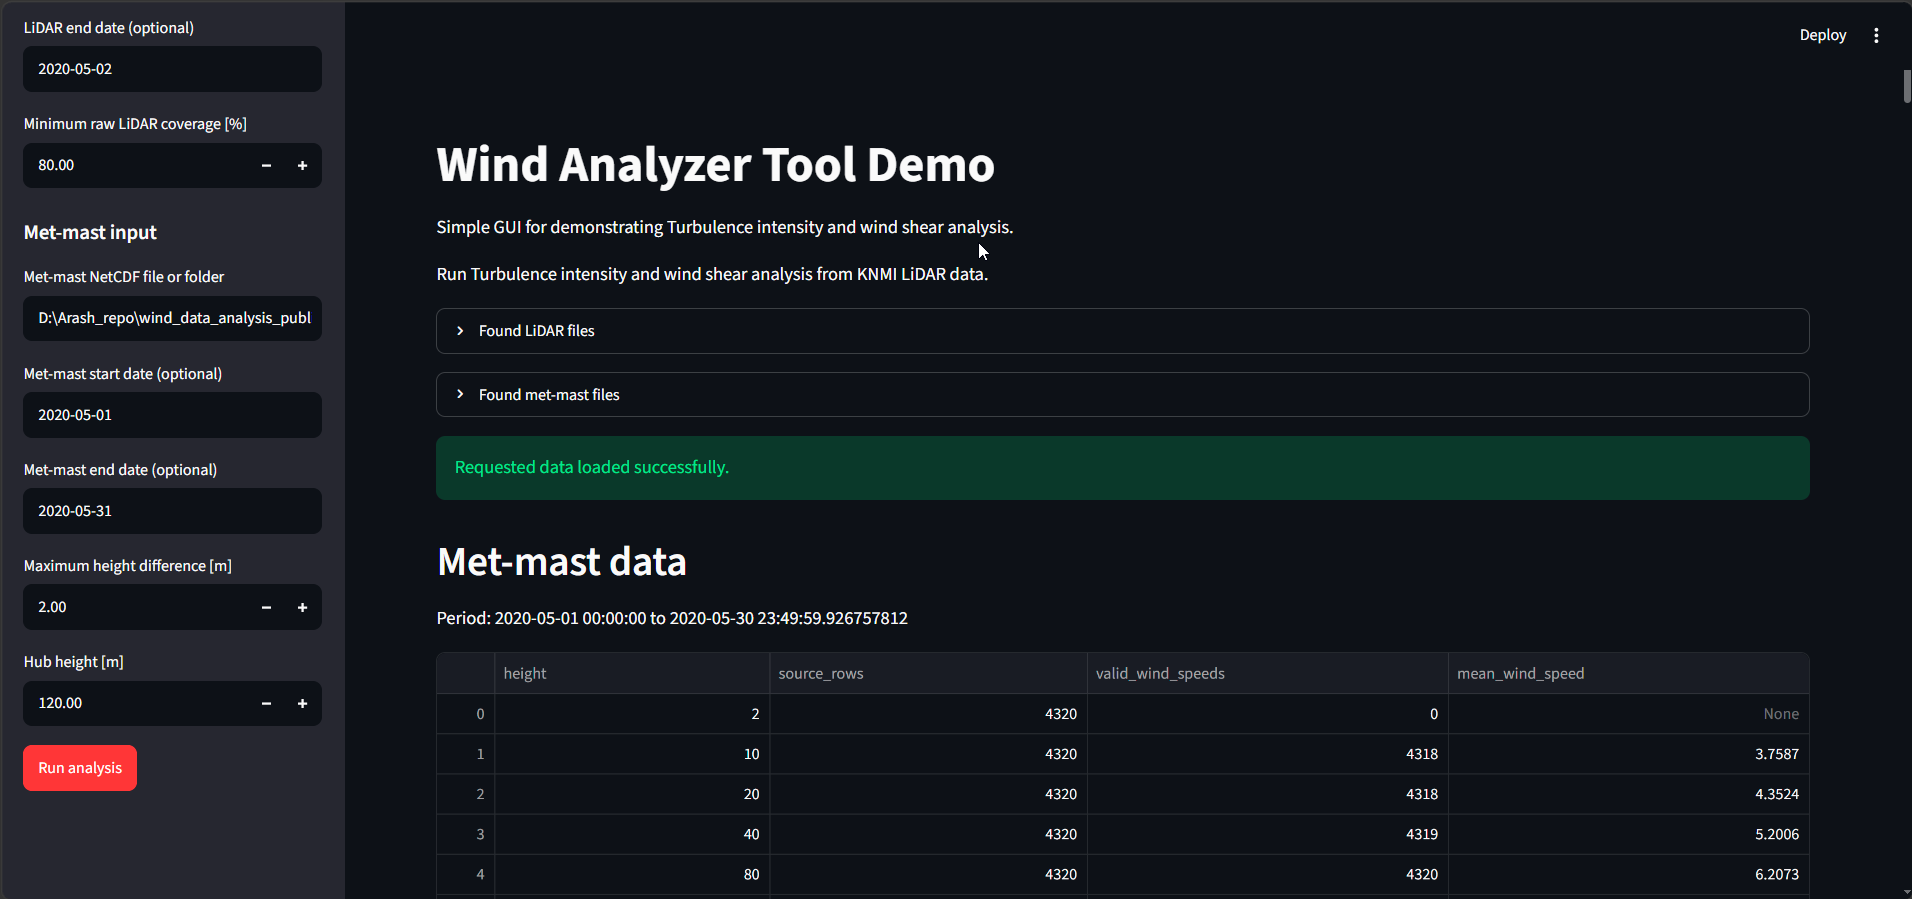This screenshot has height=899, width=1912.
Task: Select the mean wind speed cell 6.2073
Action: [x=1628, y=874]
